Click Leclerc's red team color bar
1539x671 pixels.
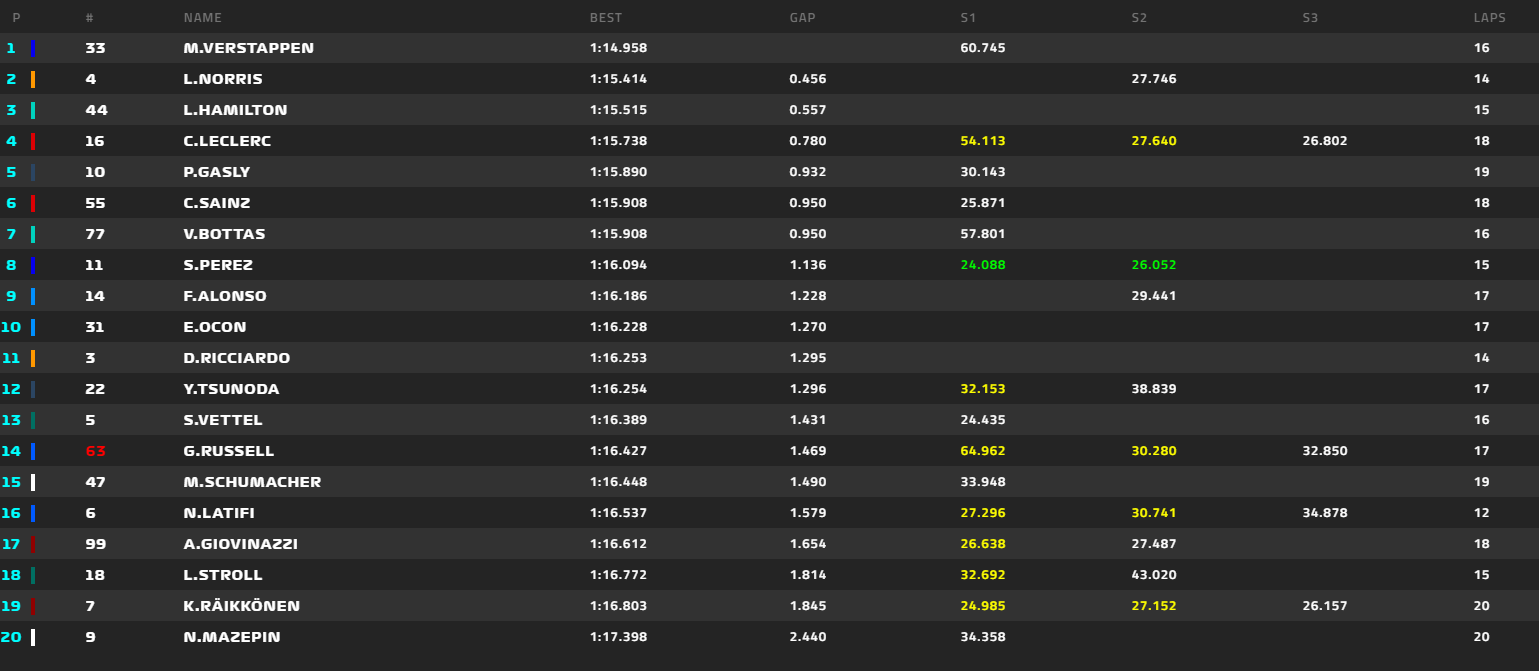[33, 141]
